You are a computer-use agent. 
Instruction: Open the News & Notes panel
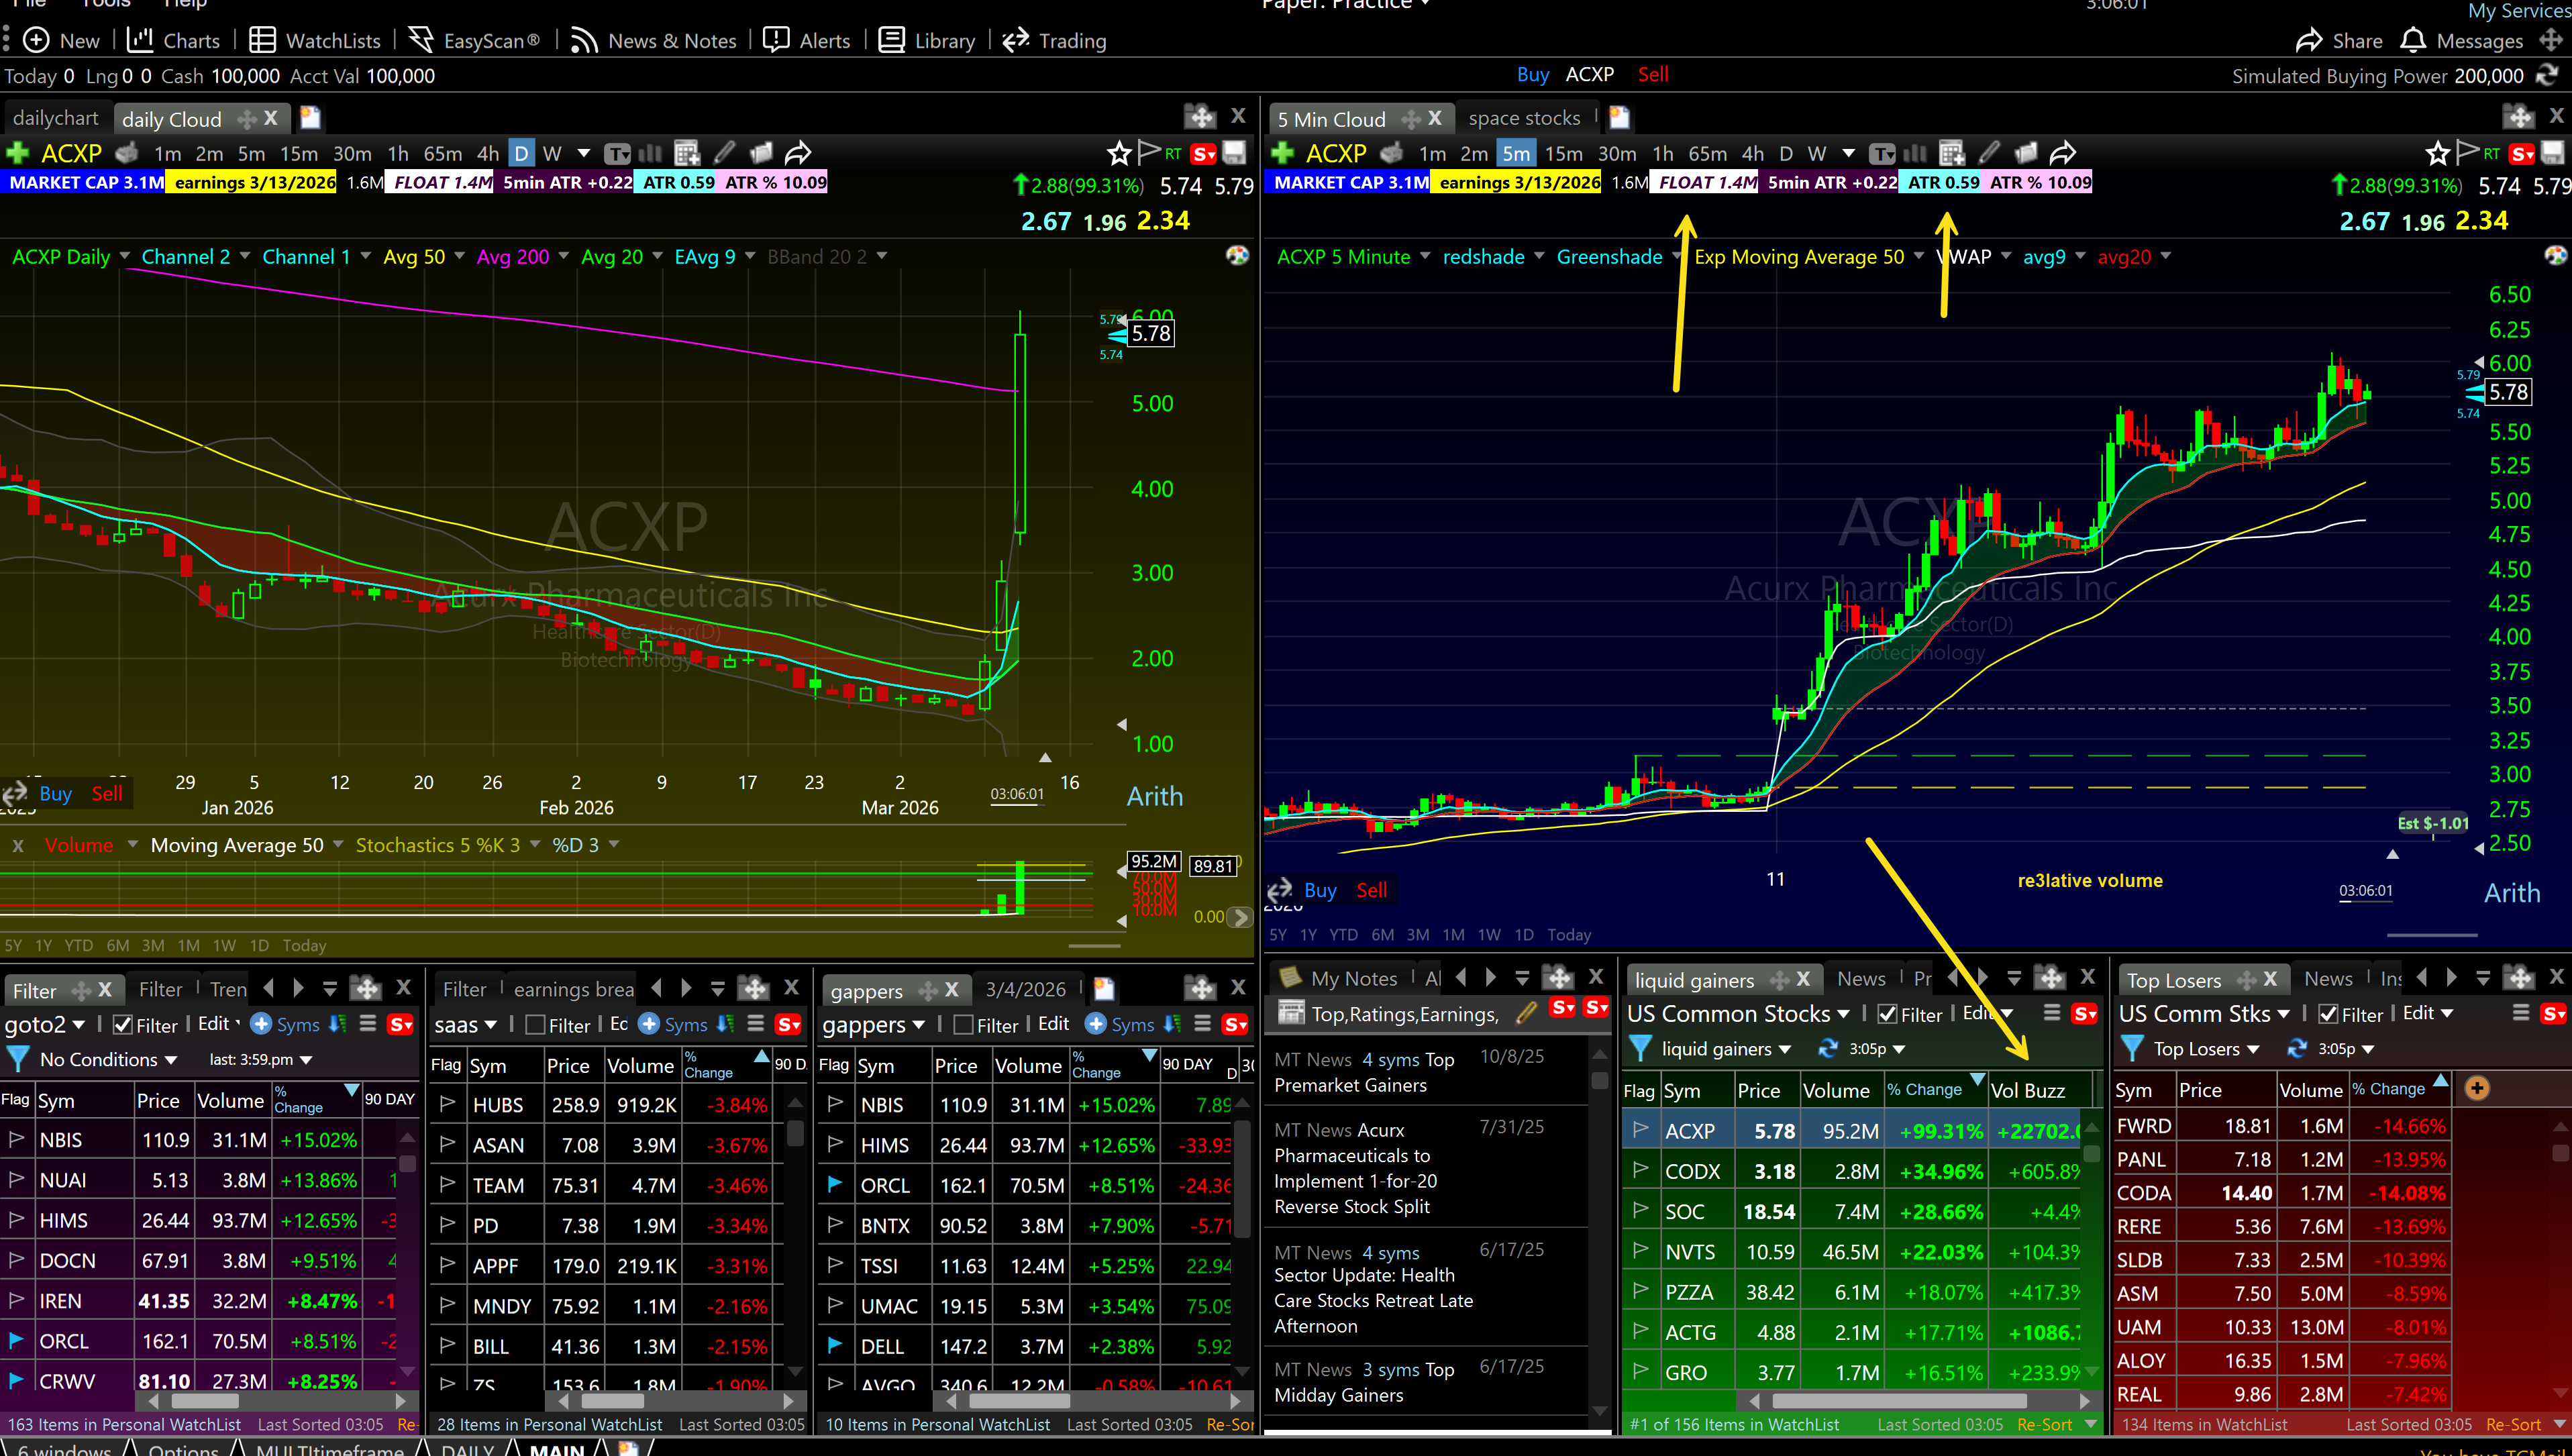coord(652,40)
